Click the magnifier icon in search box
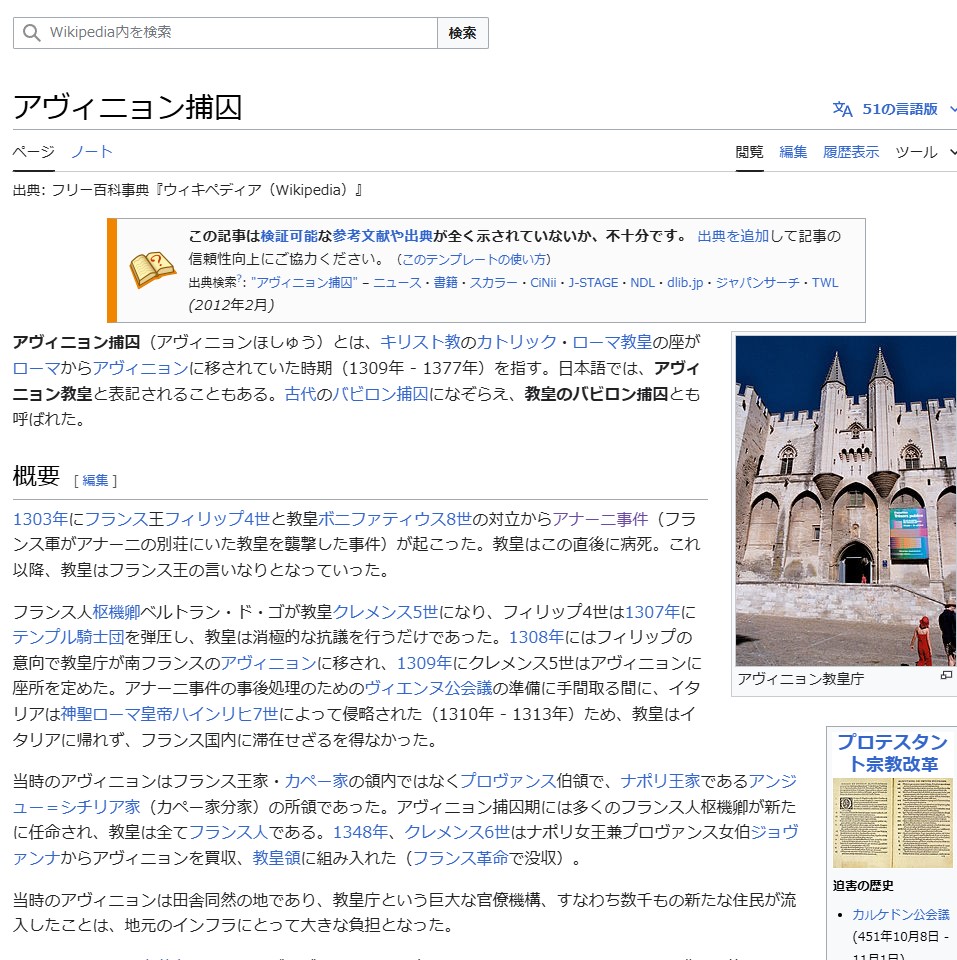Viewport: 957px width, 960px height. click(31, 32)
